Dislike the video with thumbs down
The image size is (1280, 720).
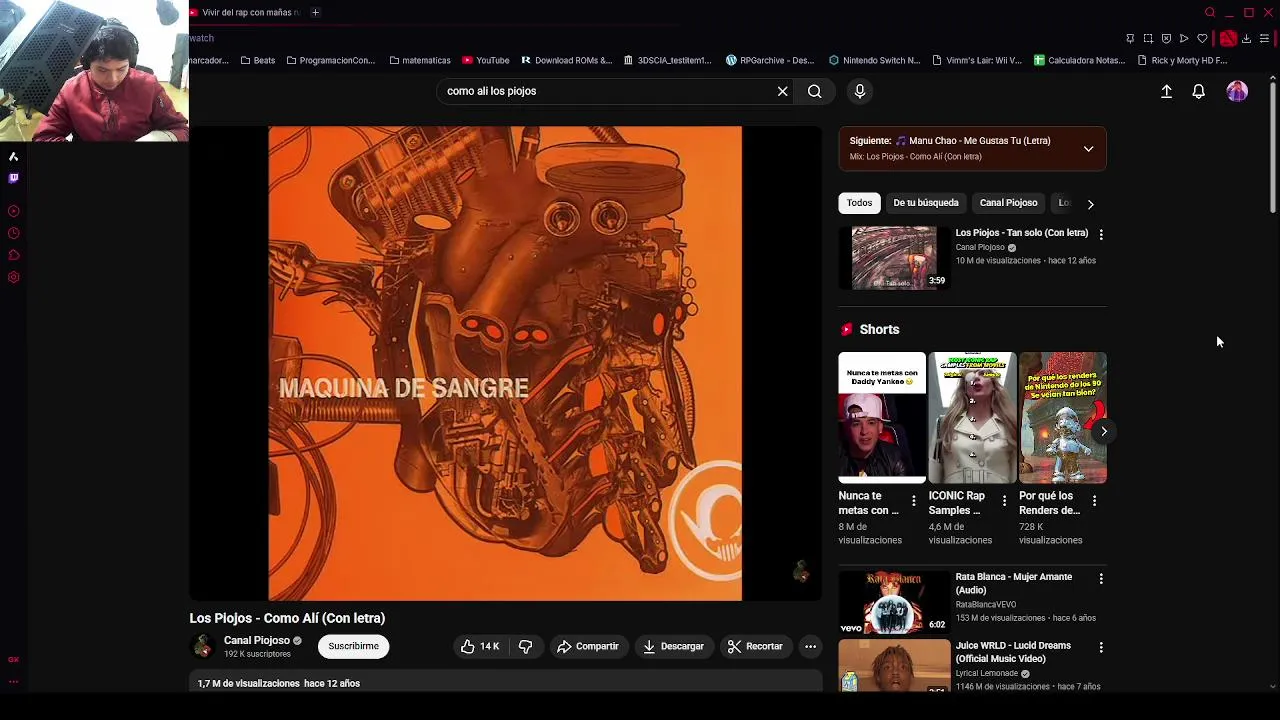(x=525, y=646)
